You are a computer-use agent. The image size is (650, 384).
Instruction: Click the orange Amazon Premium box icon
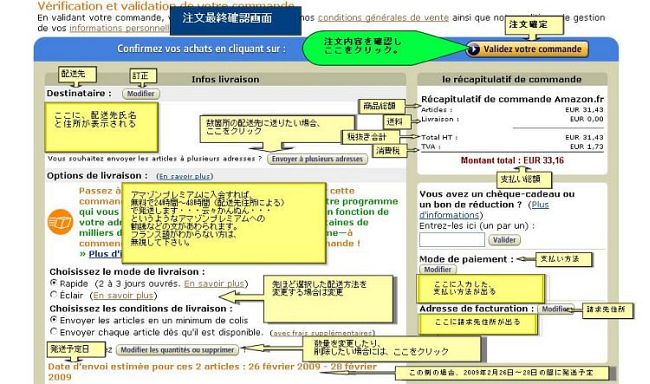(x=61, y=222)
